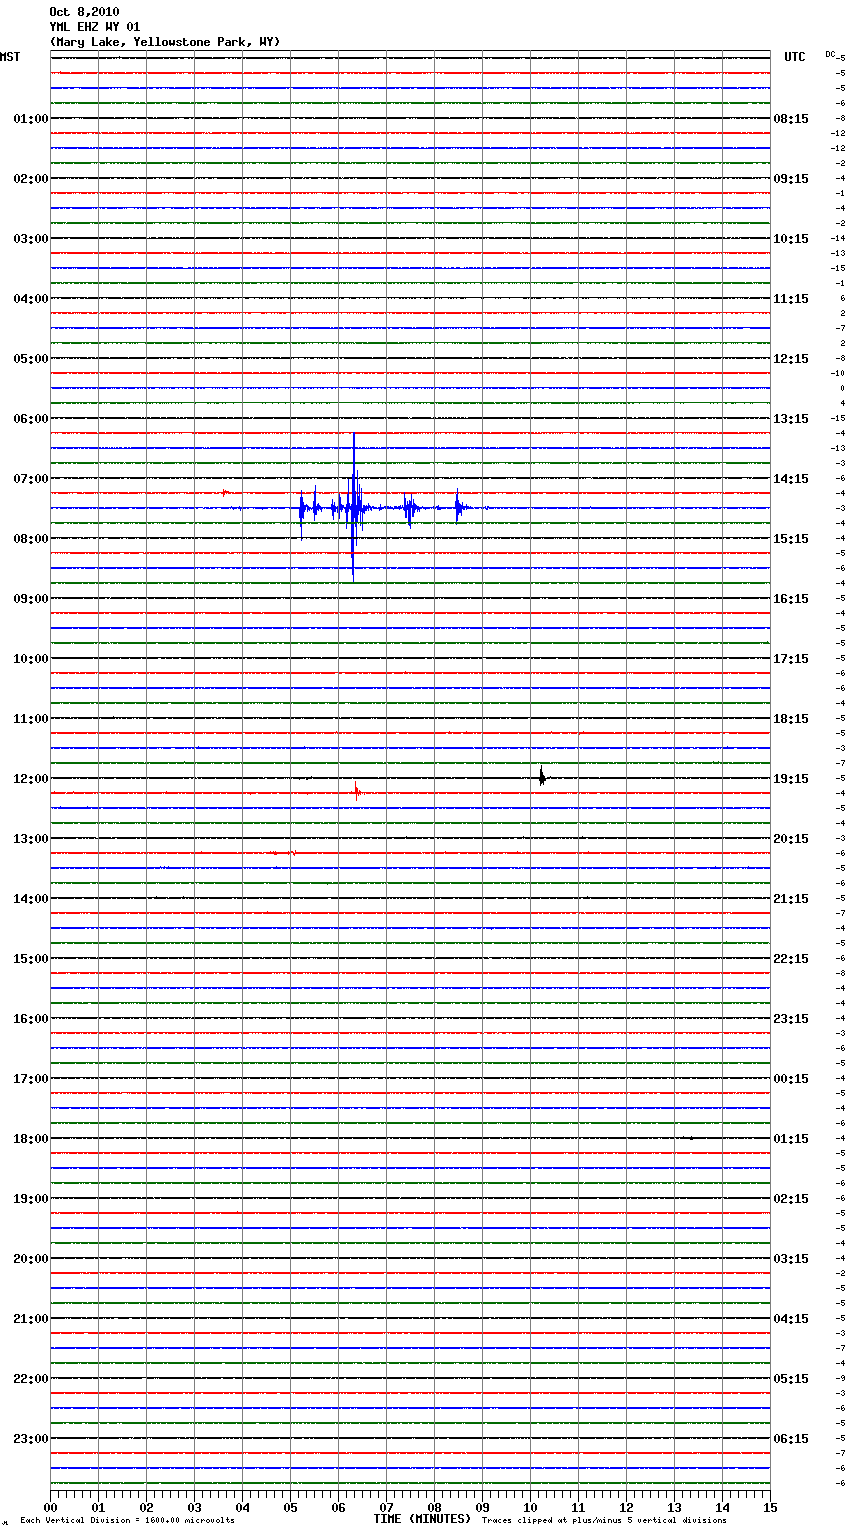Click minute tick label "03" on the bottom axis
The width and height of the screenshot is (850, 1534).
click(194, 1507)
